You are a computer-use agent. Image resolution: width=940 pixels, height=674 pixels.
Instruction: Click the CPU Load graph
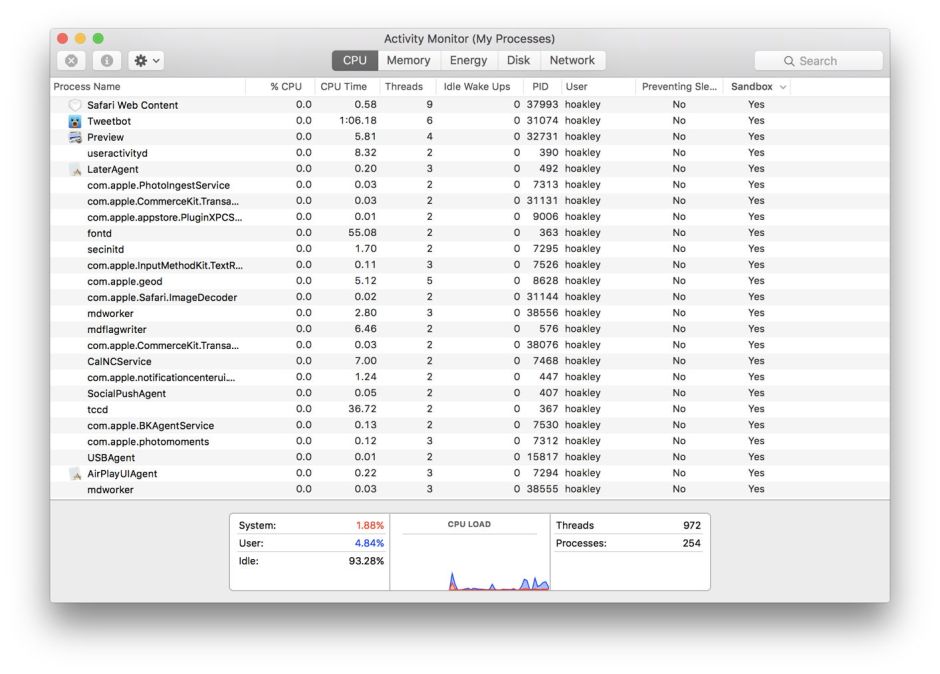pyautogui.click(x=470, y=560)
